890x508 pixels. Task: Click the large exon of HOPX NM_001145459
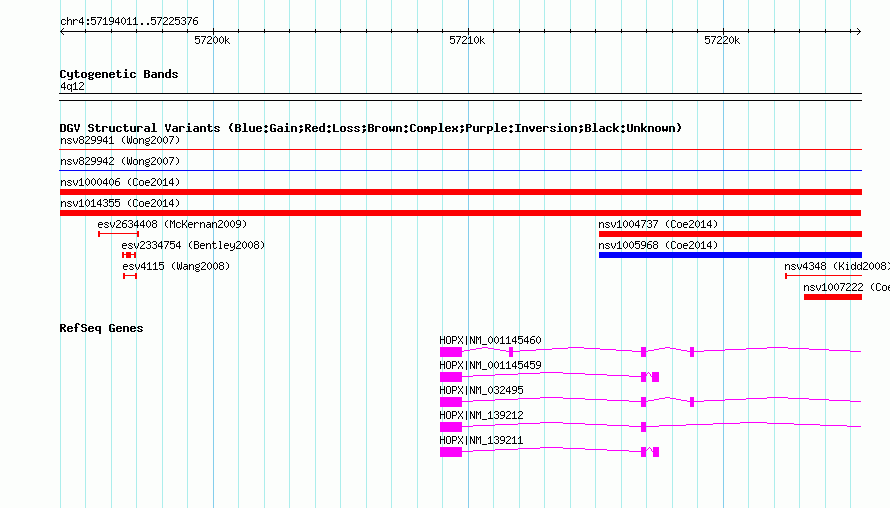tap(451, 377)
